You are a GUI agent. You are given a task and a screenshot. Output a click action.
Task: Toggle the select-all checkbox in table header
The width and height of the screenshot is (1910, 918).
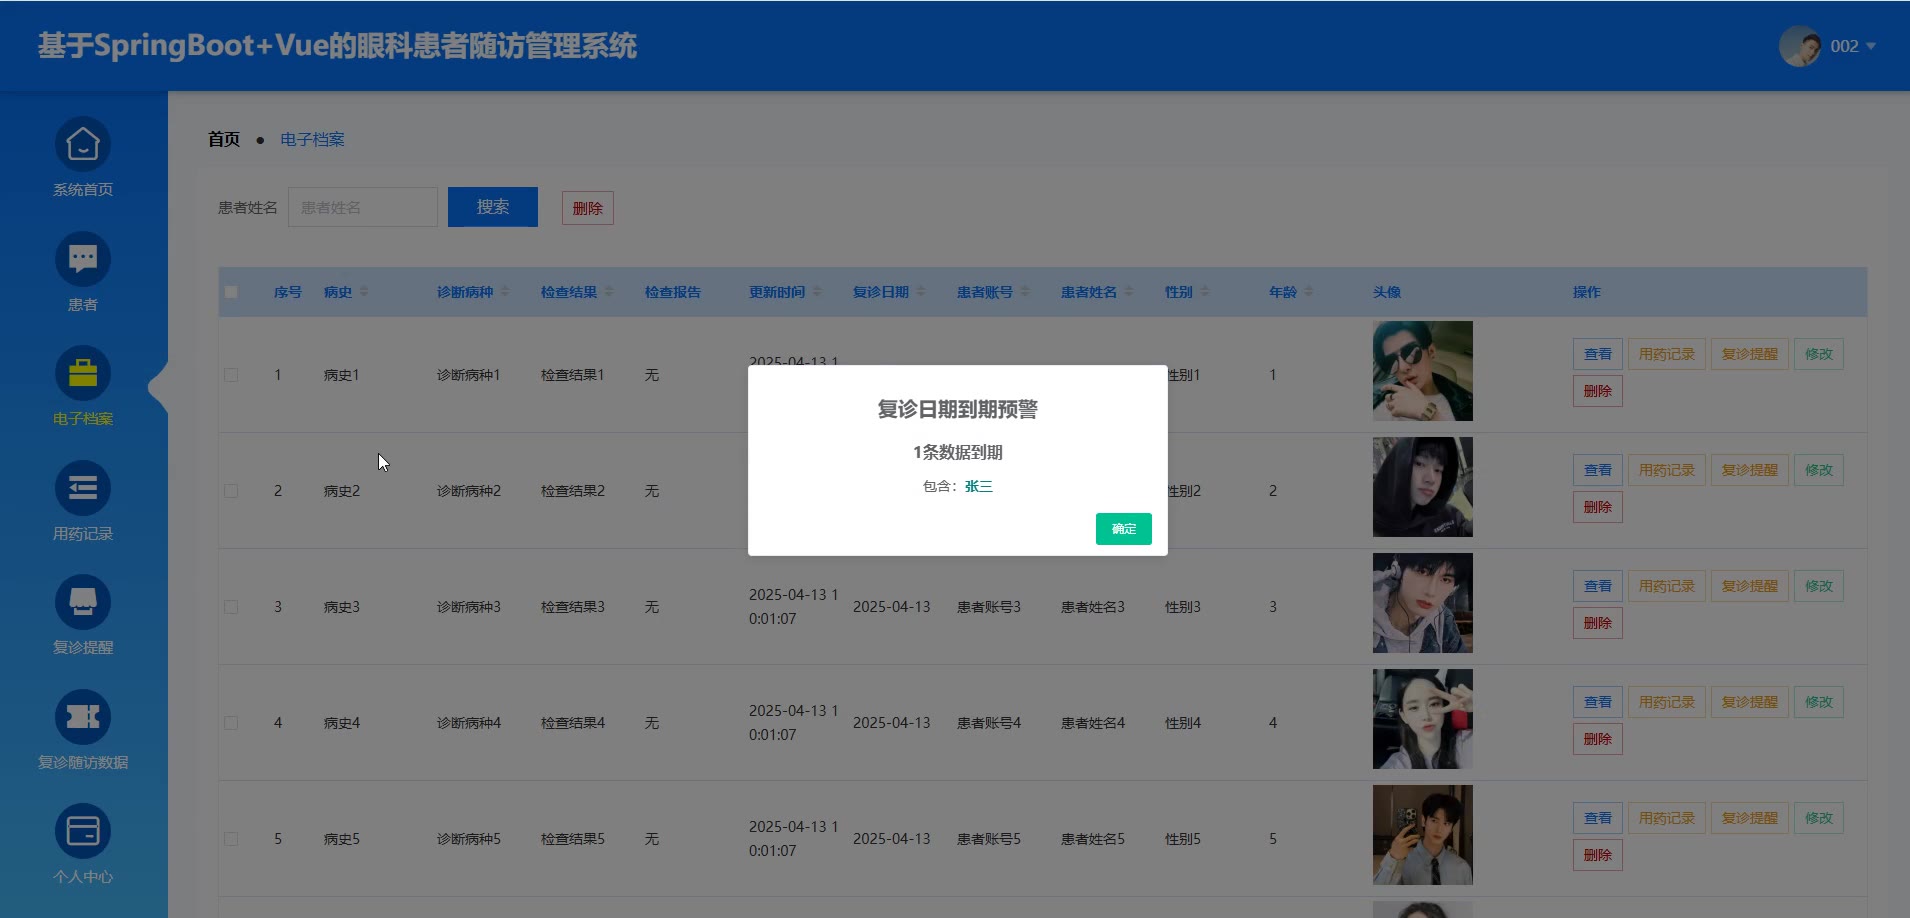[231, 292]
